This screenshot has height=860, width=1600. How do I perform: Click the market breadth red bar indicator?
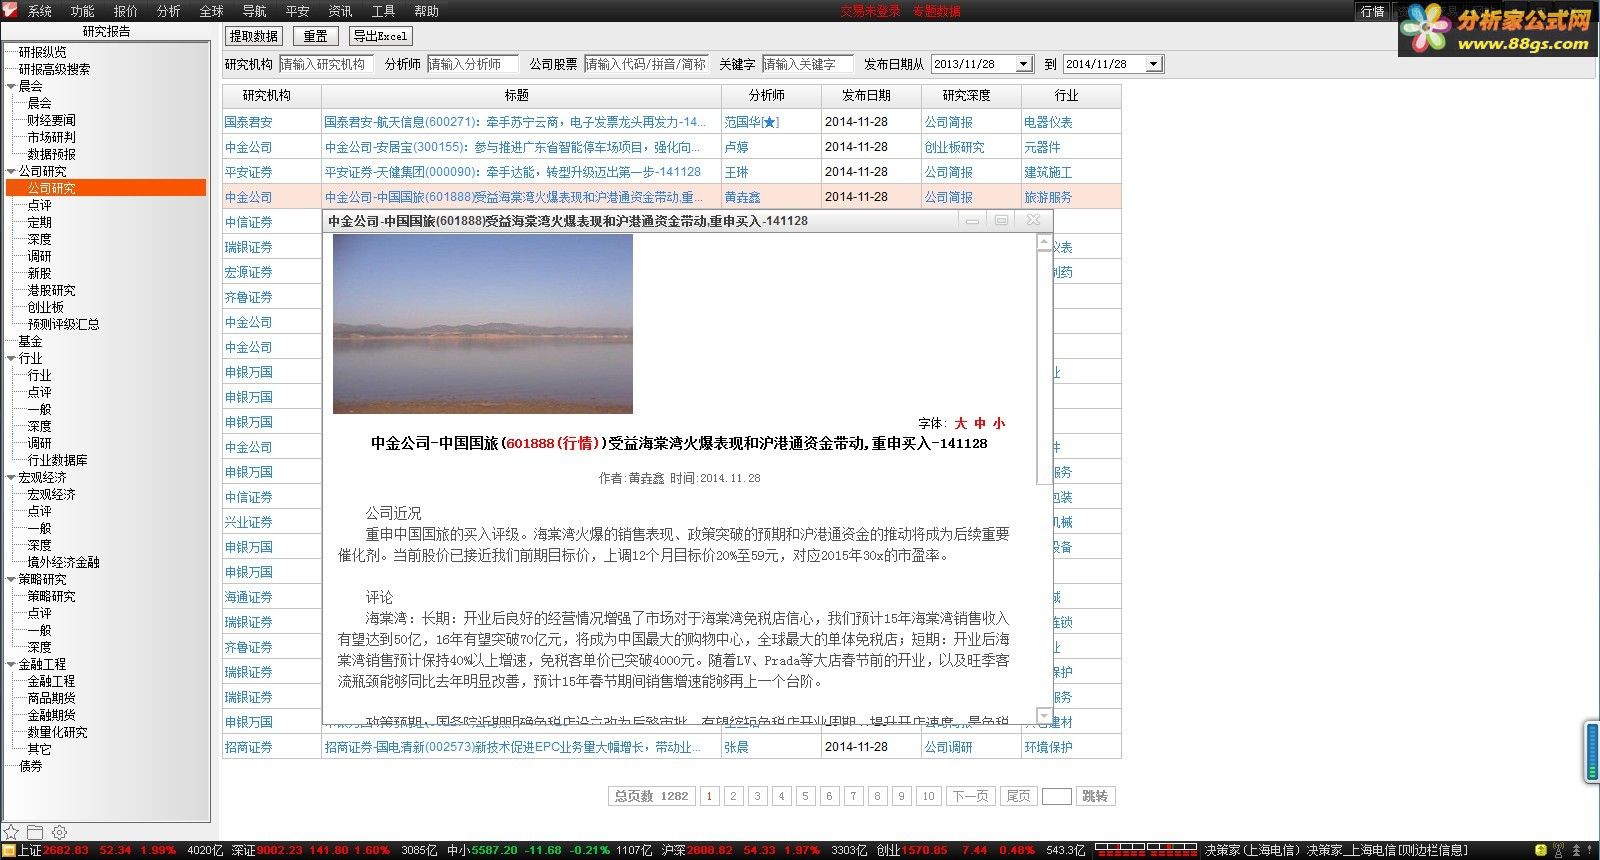(1147, 850)
